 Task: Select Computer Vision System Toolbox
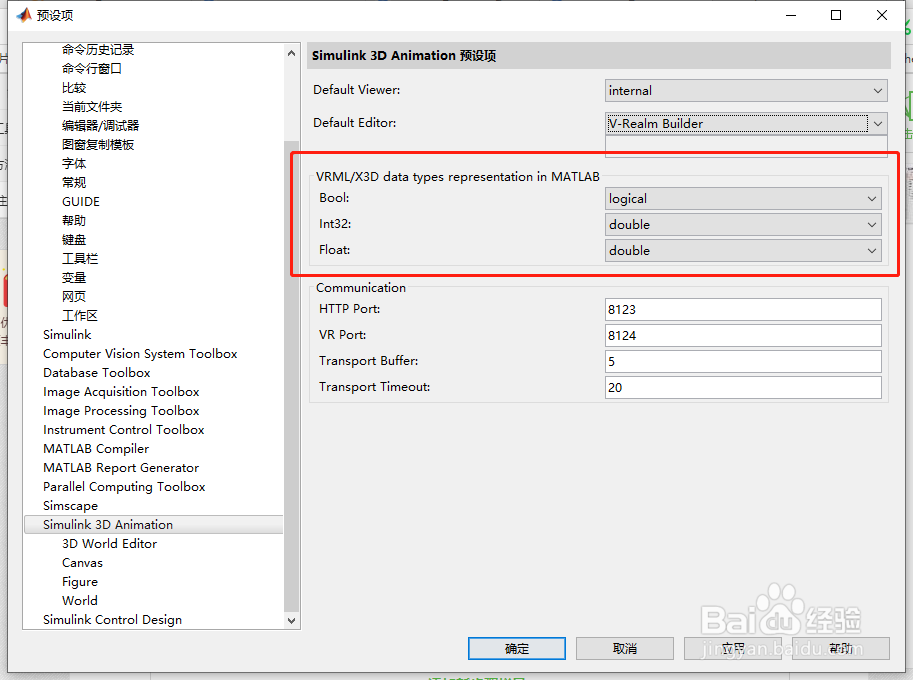click(x=140, y=353)
